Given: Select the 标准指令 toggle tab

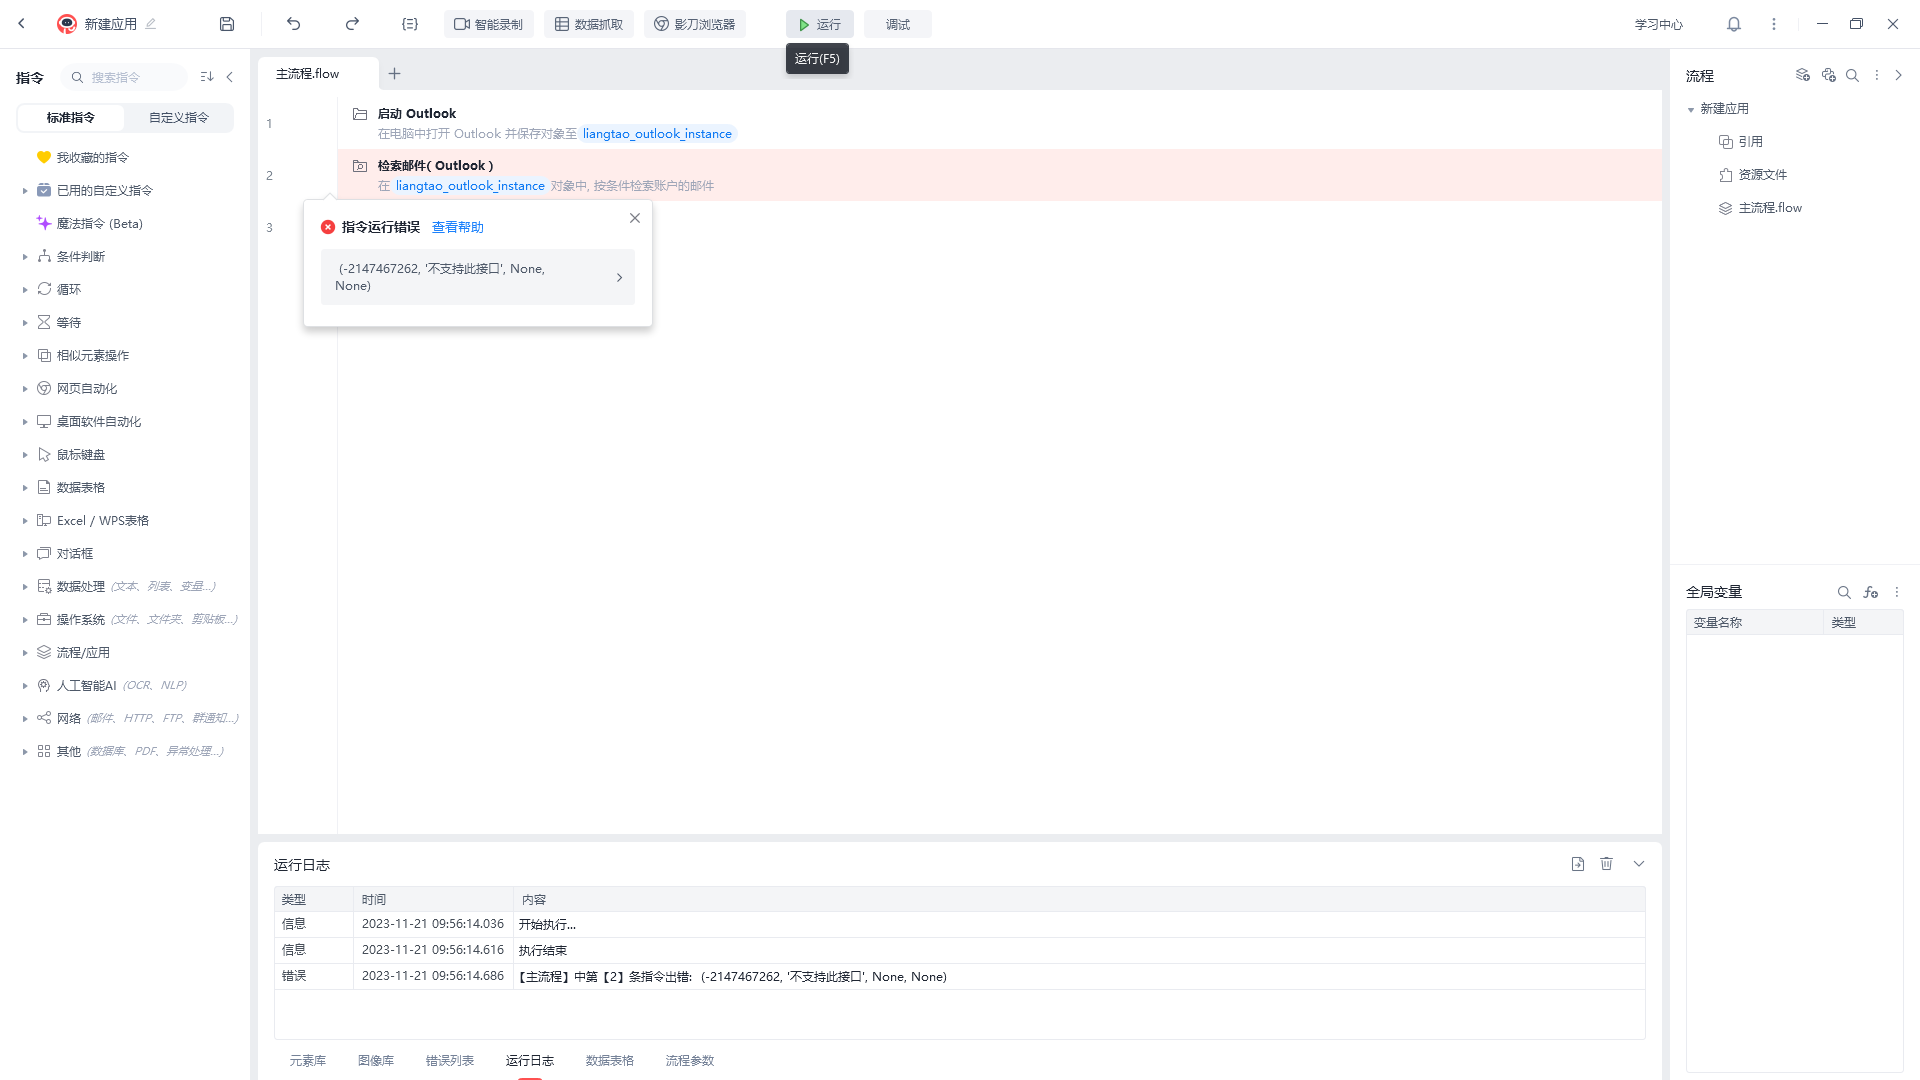Looking at the screenshot, I should (71, 118).
